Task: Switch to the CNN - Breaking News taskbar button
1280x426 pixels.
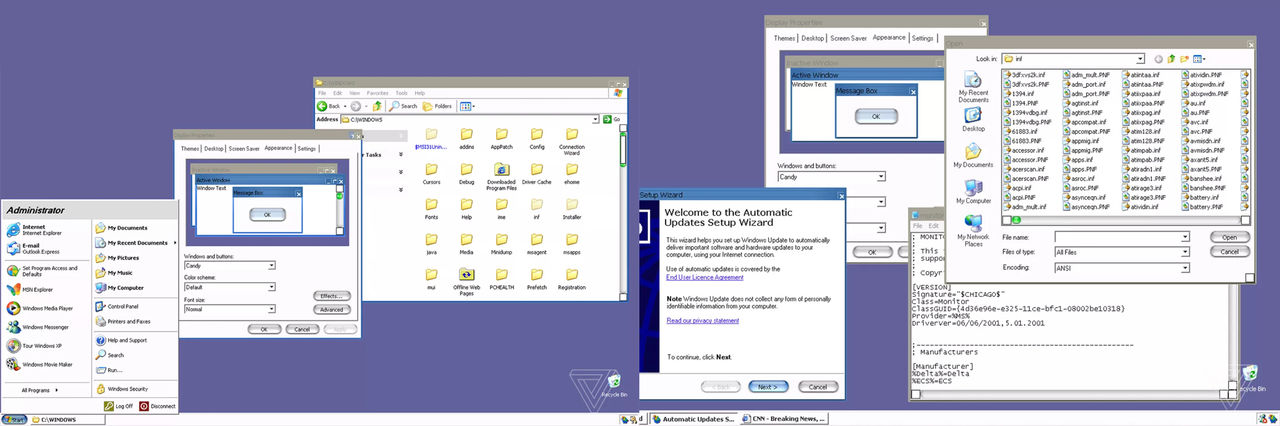Action: pos(785,419)
